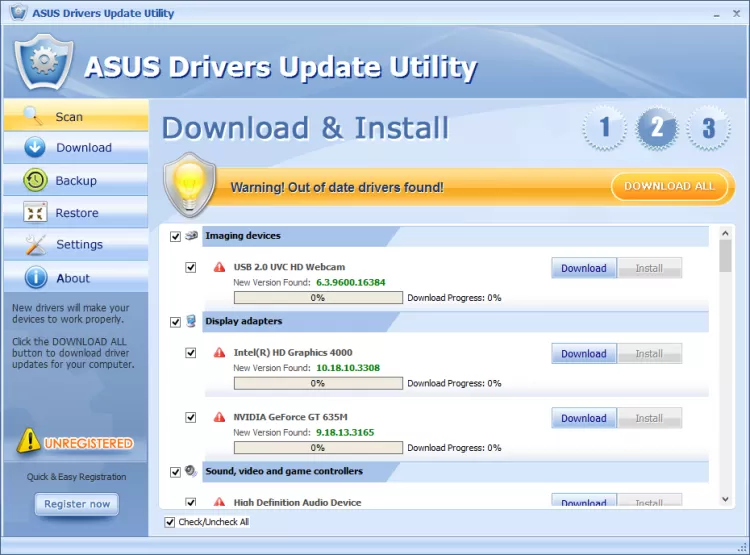Image resolution: width=750 pixels, height=555 pixels.
Task: Download the Intel(R) HD Graphics 4000 driver
Action: point(584,354)
